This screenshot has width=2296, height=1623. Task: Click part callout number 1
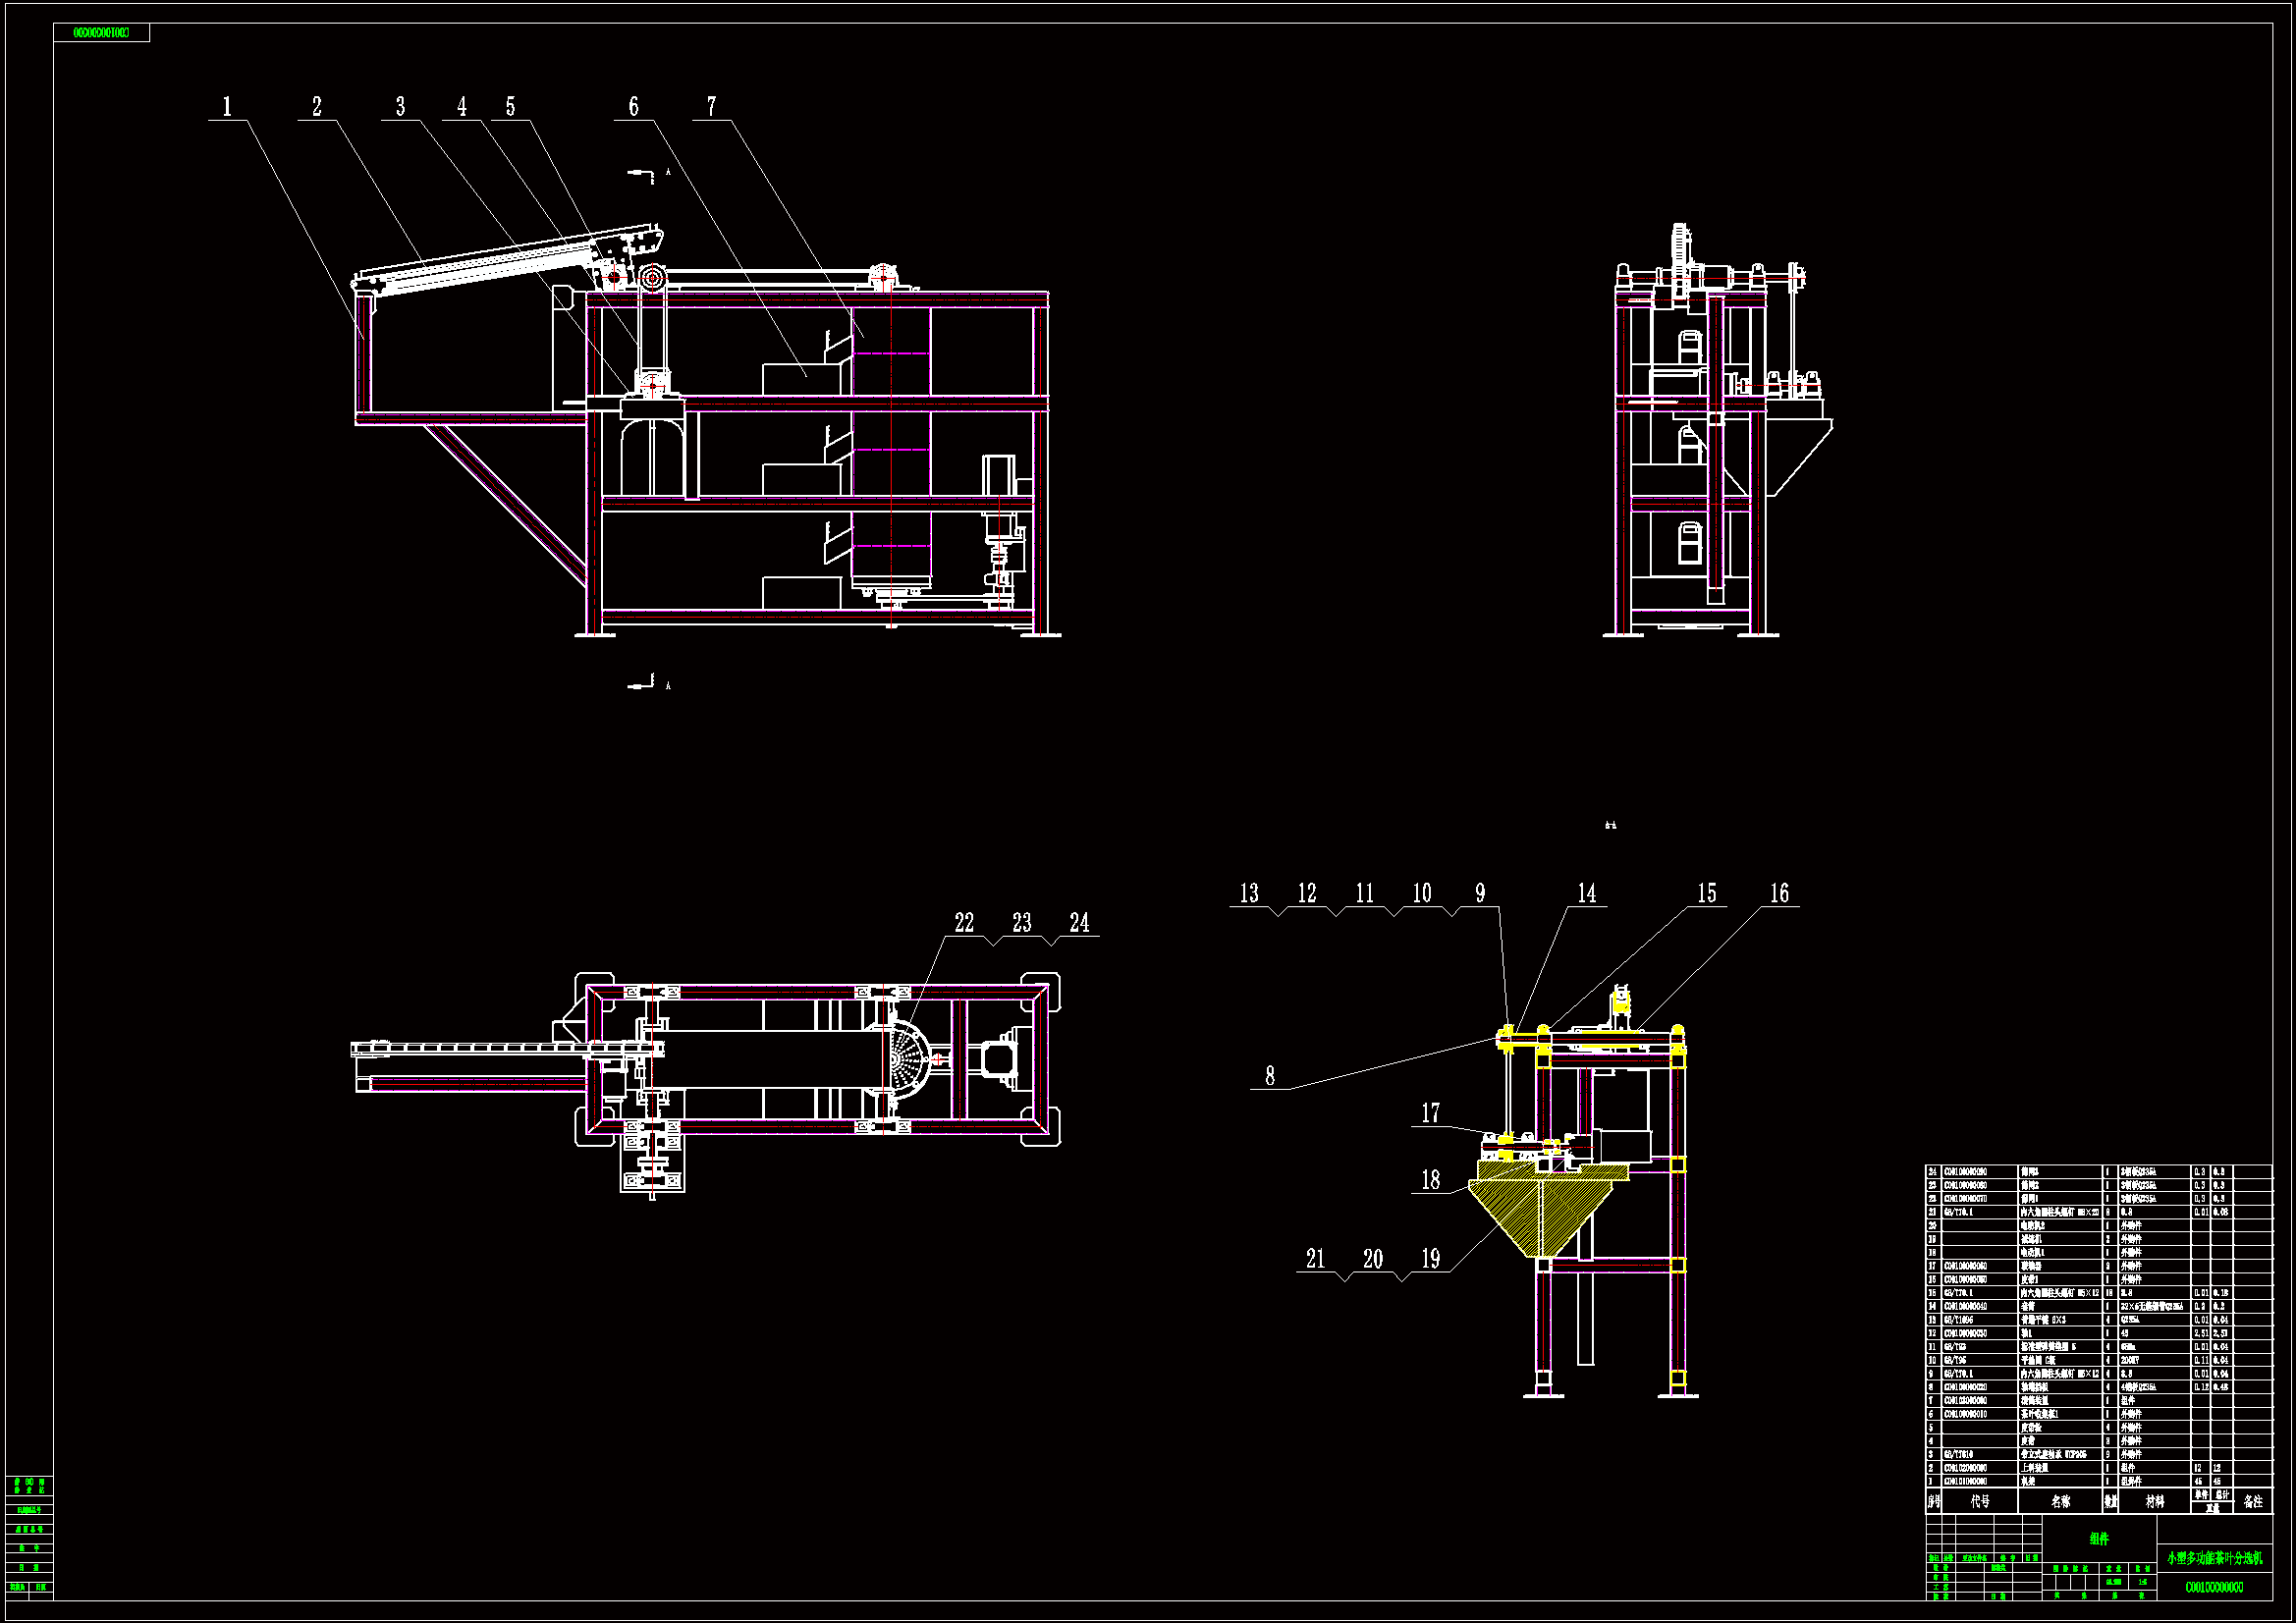click(x=227, y=106)
